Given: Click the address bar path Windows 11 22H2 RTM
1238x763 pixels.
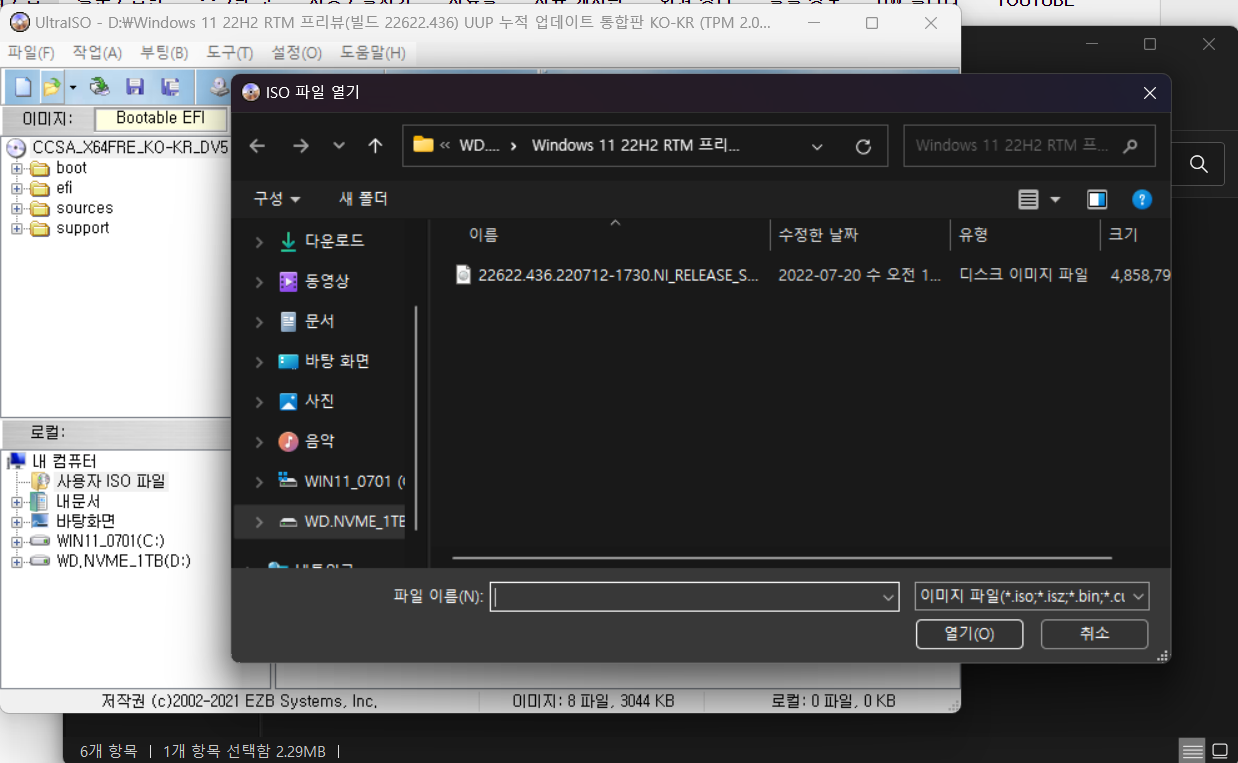Looking at the screenshot, I should click(636, 145).
